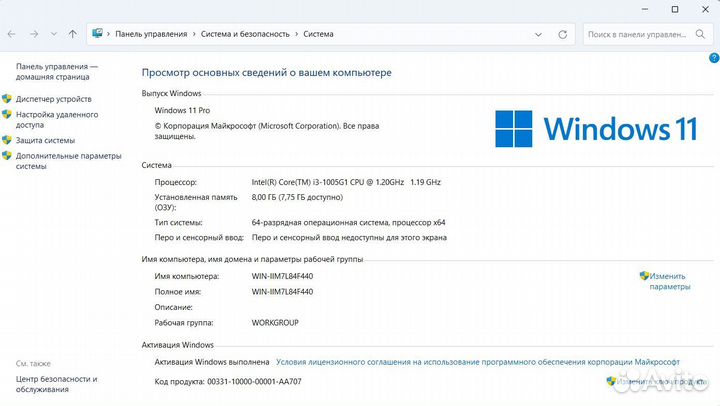This screenshot has width=720, height=406.
Task: Open help with the blue question icon
Action: [x=714, y=58]
